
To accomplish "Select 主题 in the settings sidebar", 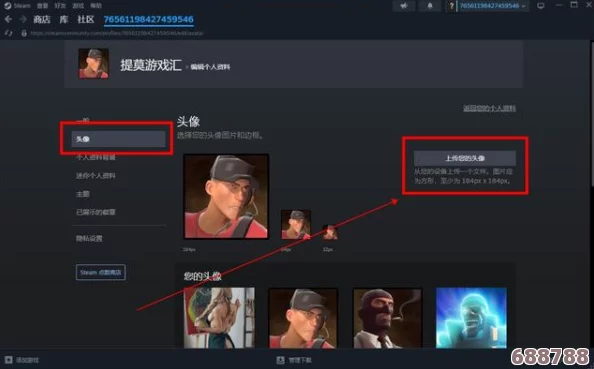I will click(x=83, y=194).
